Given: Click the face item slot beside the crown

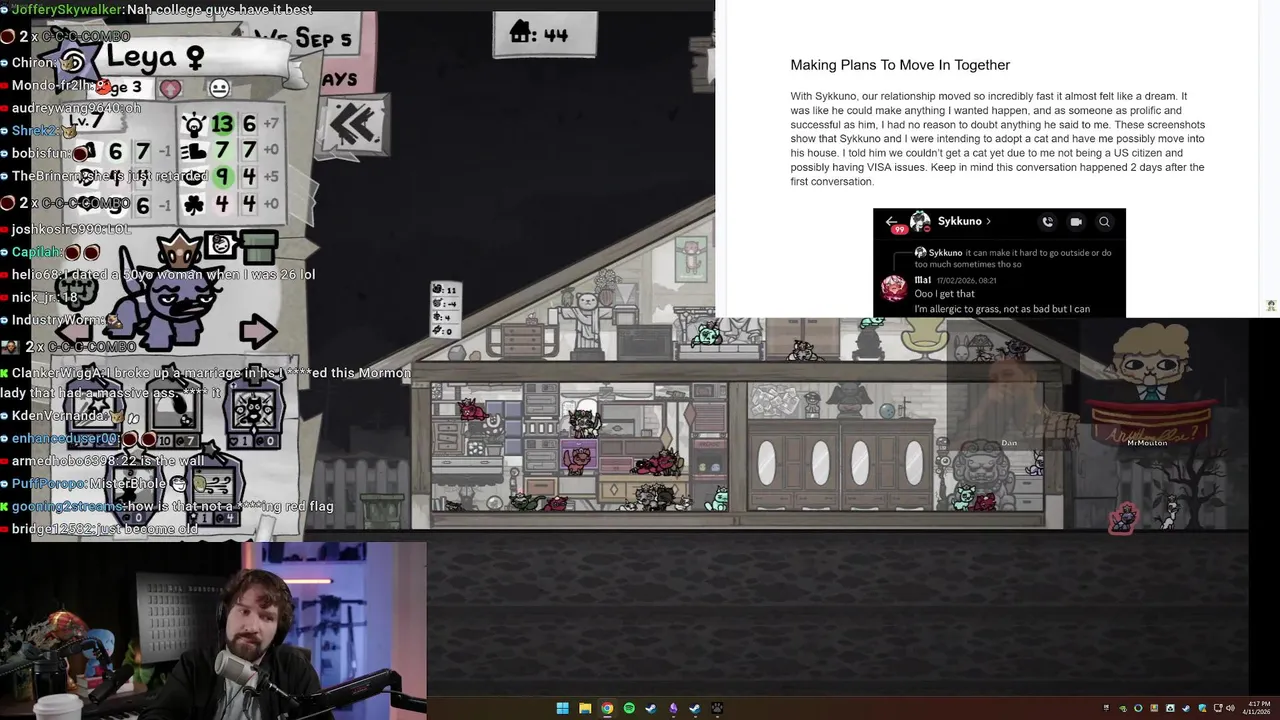Looking at the screenshot, I should (221, 245).
